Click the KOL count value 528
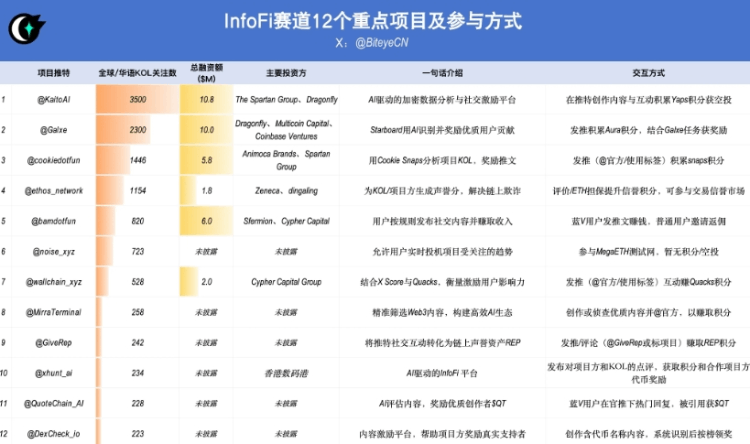Screen dimensions: 750x444 pyautogui.click(x=138, y=282)
